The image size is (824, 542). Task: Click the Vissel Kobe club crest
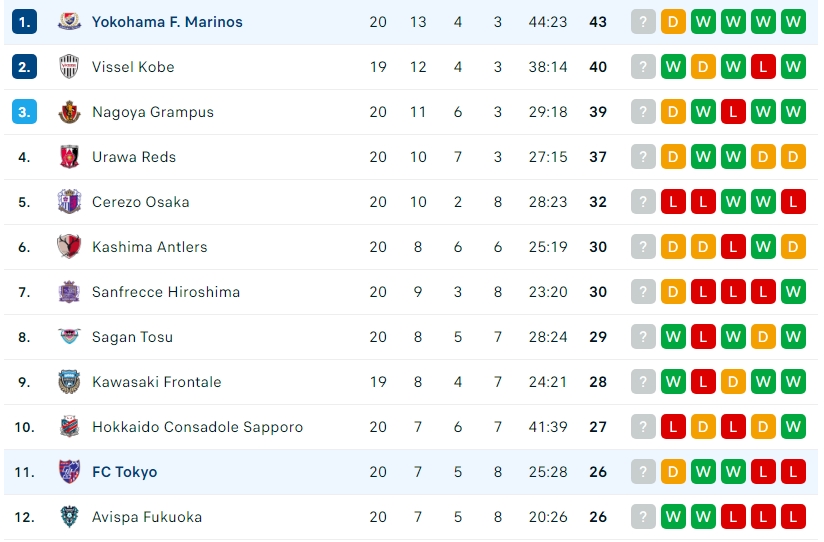[x=69, y=67]
